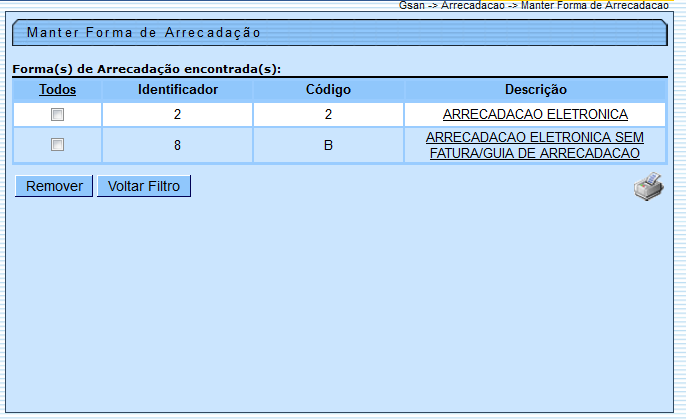The width and height of the screenshot is (686, 420).
Task: Click the printer icon to print results
Action: click(x=649, y=186)
